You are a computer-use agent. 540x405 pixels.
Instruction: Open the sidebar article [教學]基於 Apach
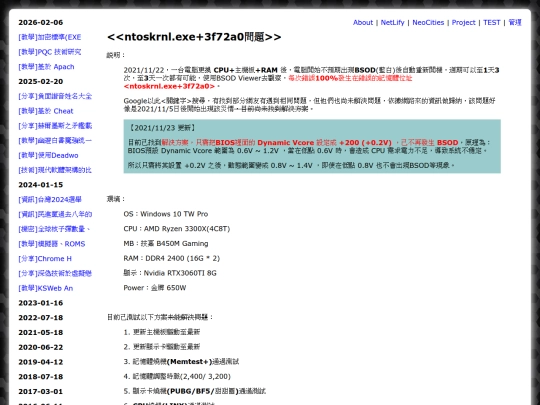coord(46,67)
